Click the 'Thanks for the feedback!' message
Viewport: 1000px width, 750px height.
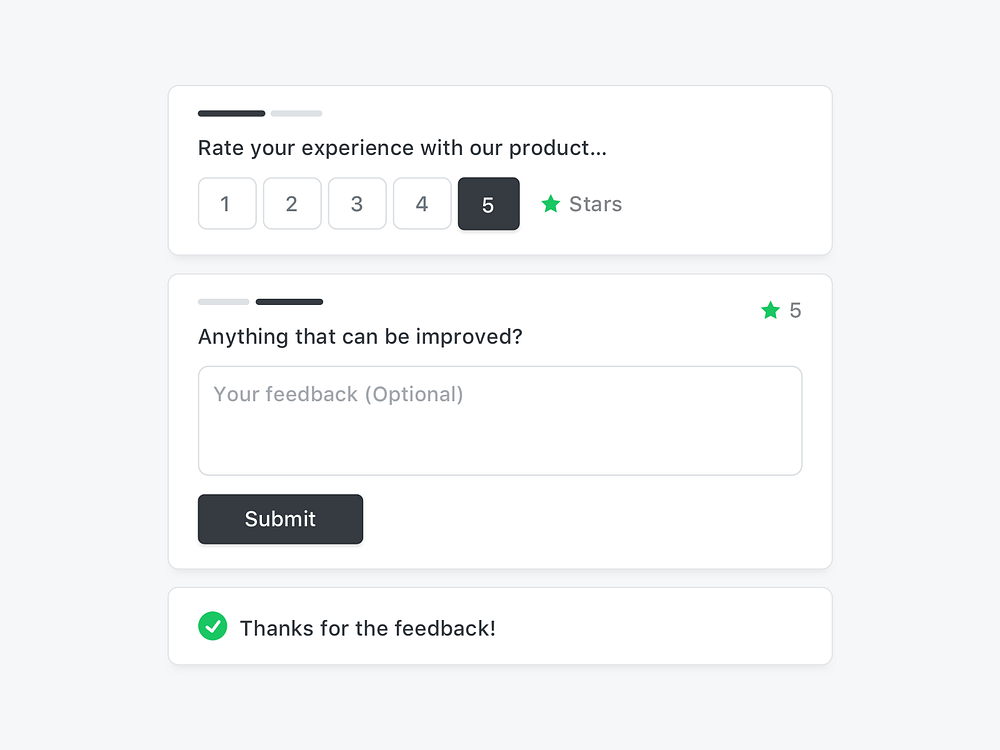pyautogui.click(x=368, y=628)
